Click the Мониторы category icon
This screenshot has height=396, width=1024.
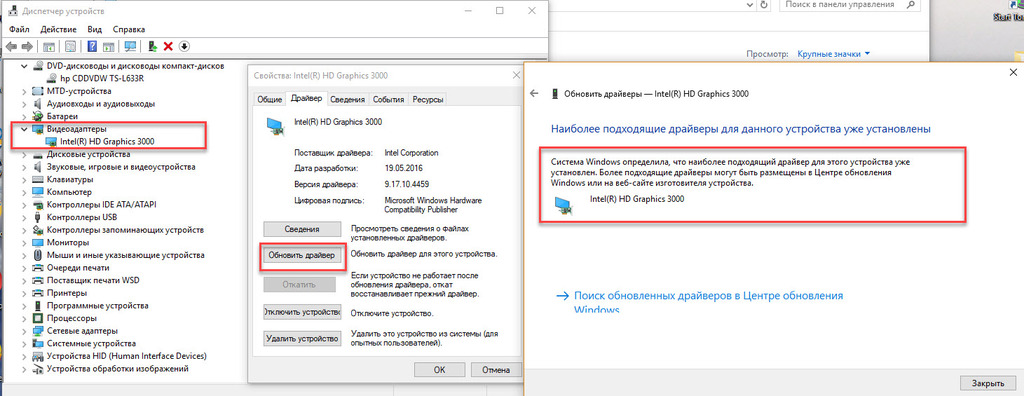click(37, 243)
